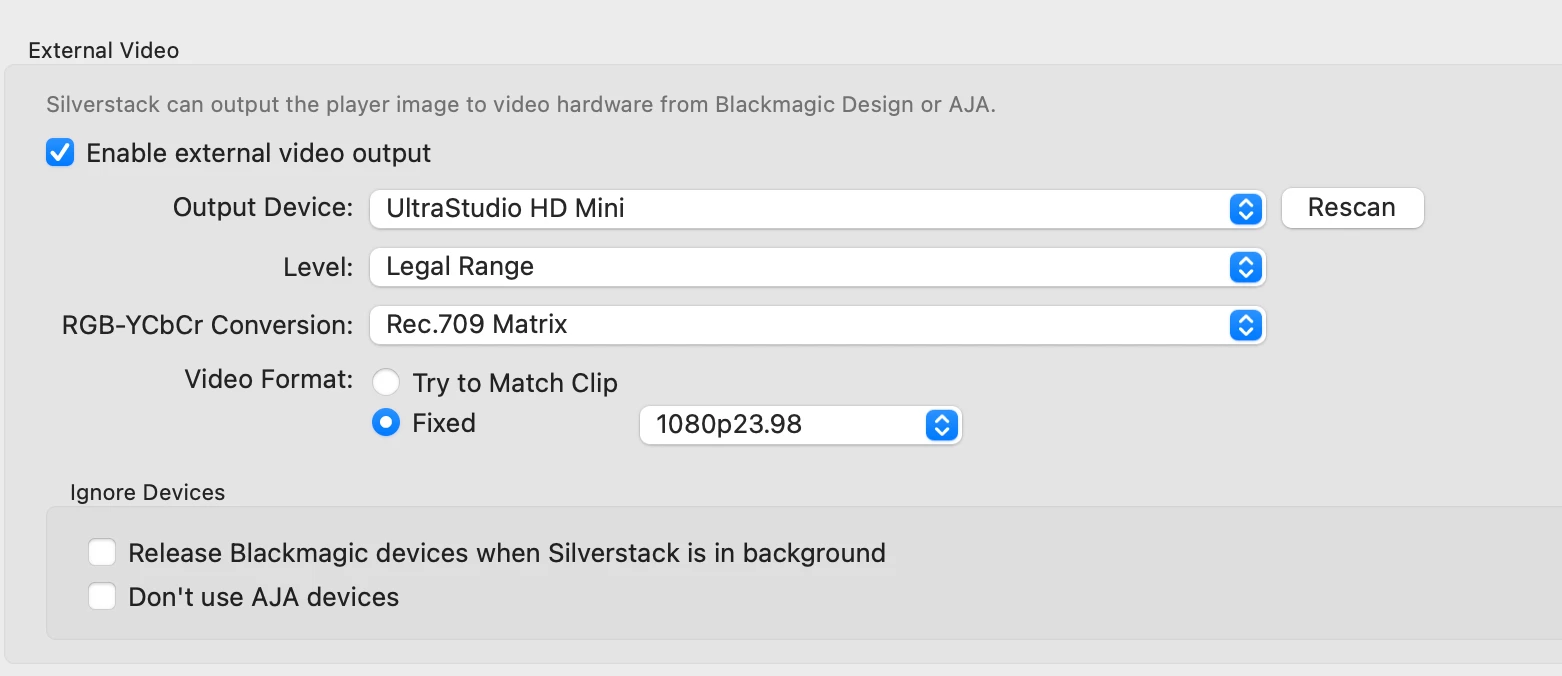
Task: Open the Output Device dropdown
Action: click(x=800, y=209)
